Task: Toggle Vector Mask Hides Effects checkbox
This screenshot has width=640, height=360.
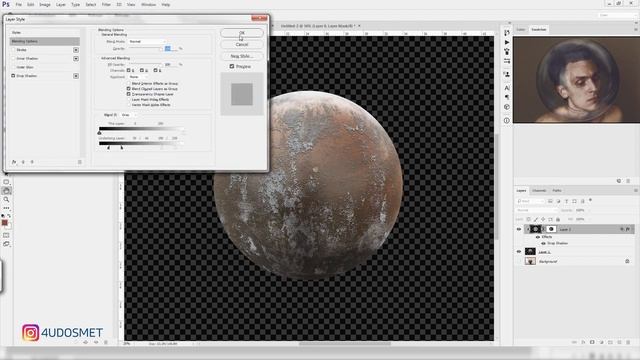Action: pyautogui.click(x=129, y=104)
